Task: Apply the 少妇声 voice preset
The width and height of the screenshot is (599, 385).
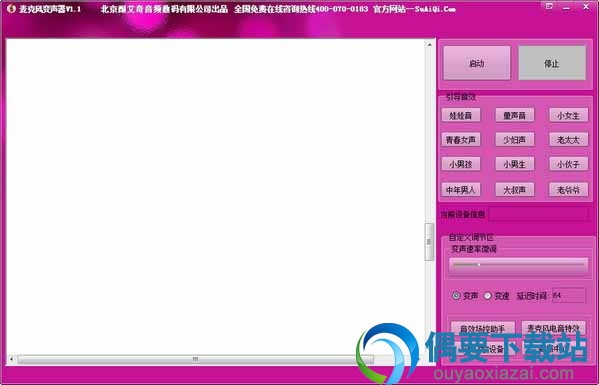Action: [x=515, y=140]
